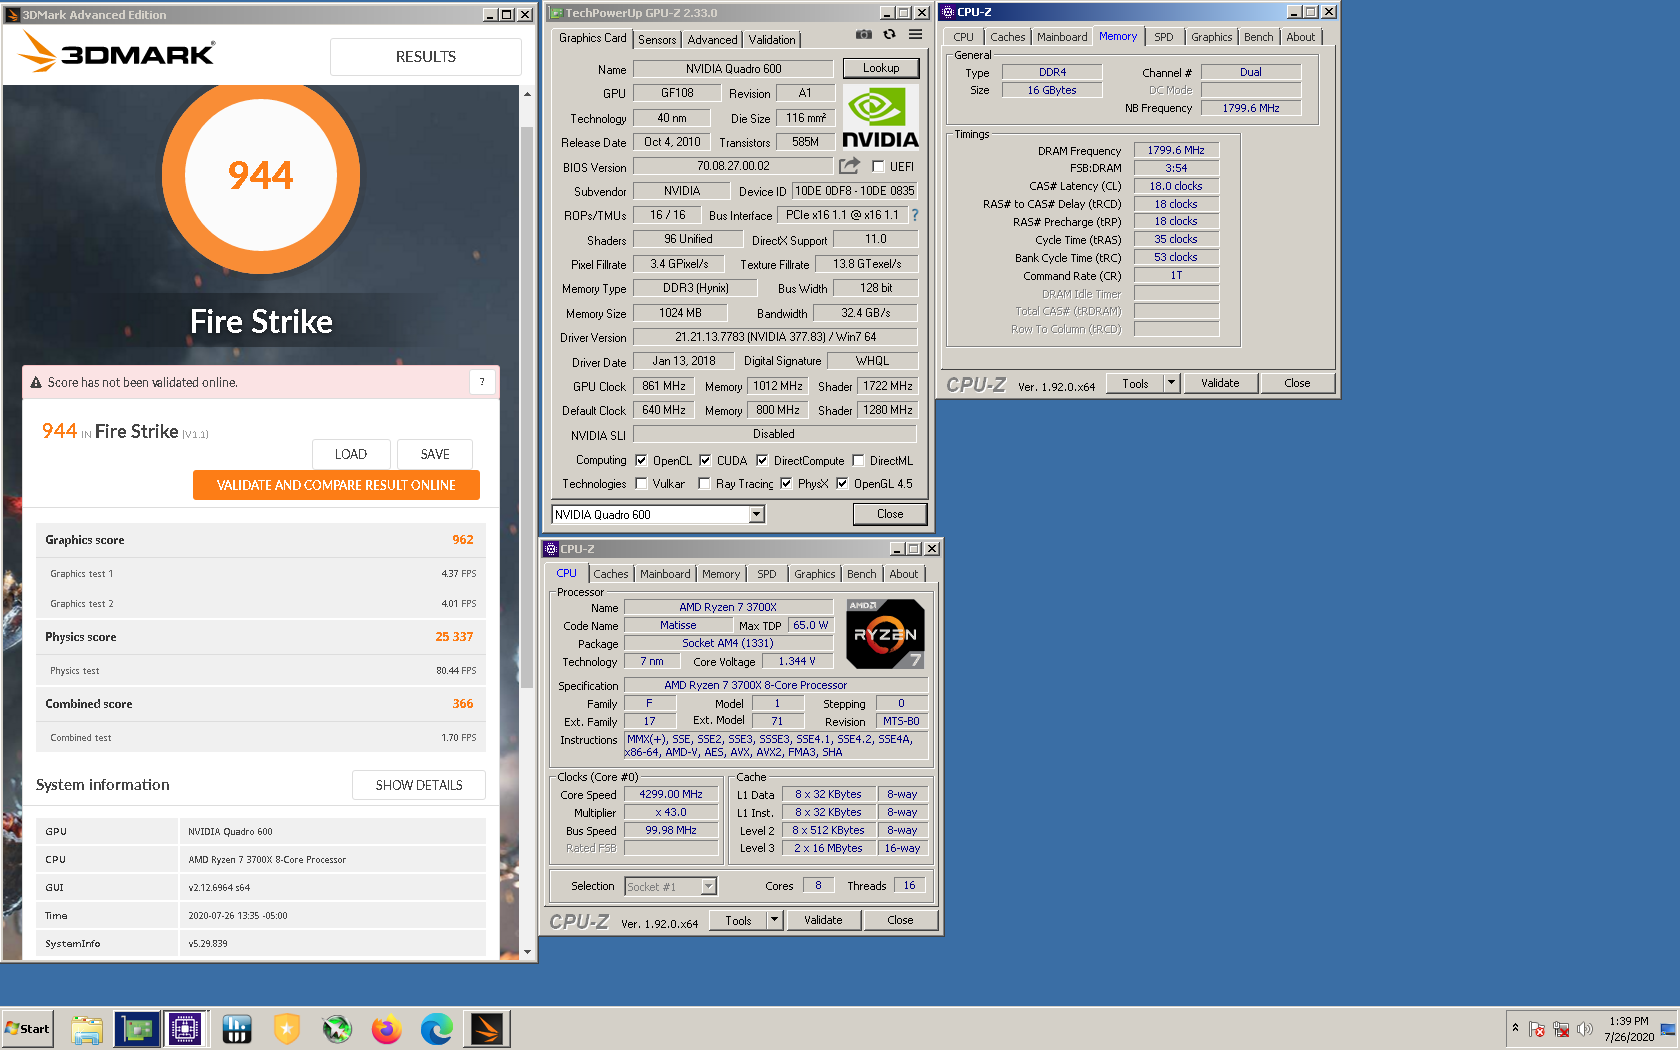
Task: Switch to CPU-Z taskbar button
Action: (186, 1029)
